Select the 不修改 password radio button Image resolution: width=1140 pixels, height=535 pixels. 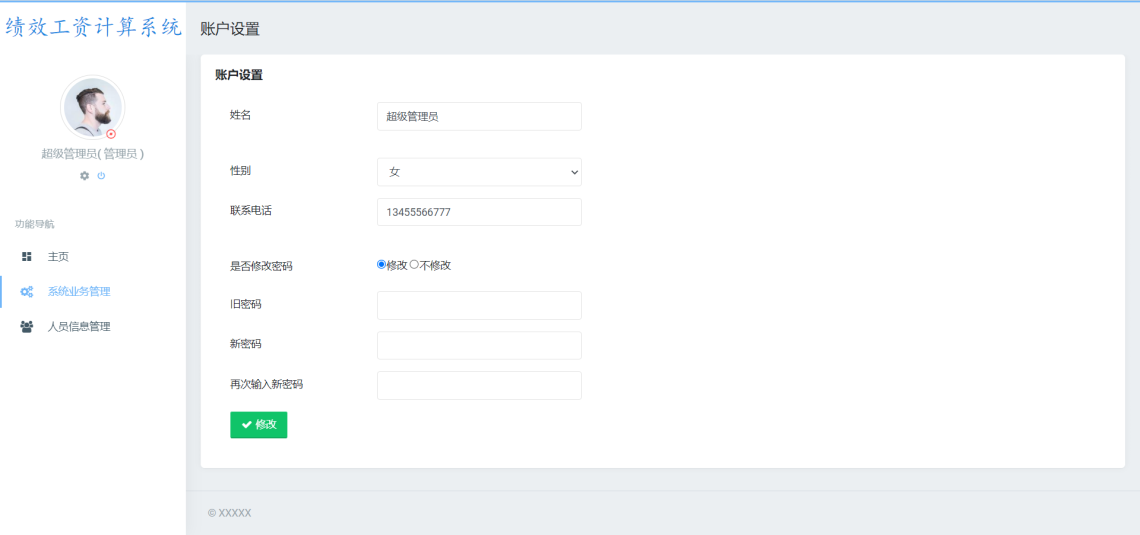pyautogui.click(x=414, y=265)
